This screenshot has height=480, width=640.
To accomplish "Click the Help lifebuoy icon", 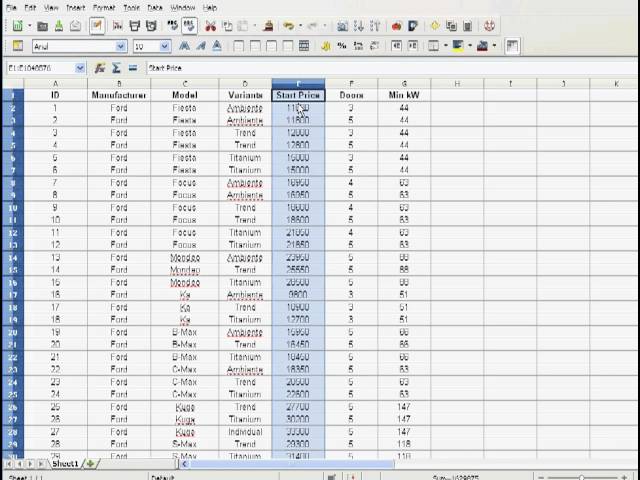I will [x=489, y=26].
